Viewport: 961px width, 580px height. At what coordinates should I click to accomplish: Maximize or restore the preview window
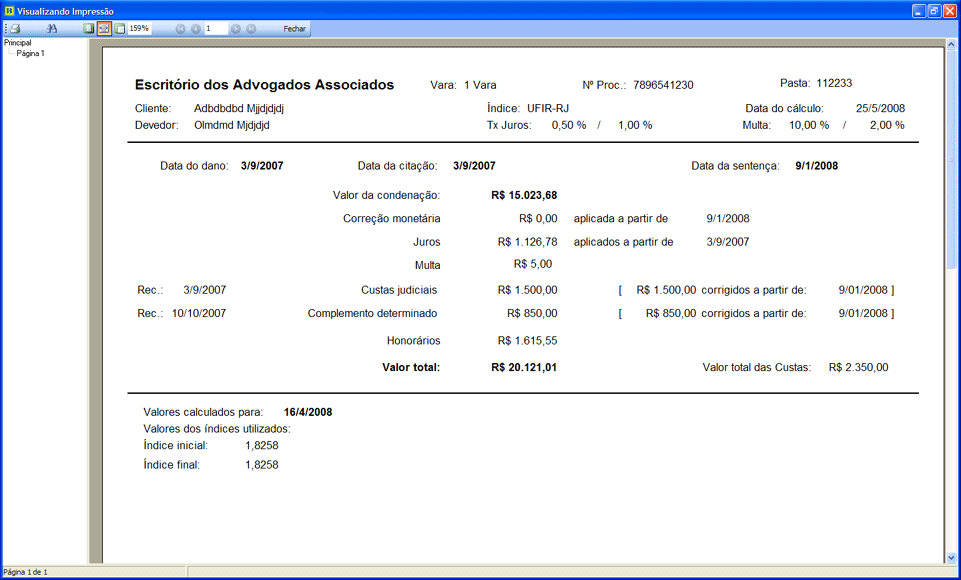[x=934, y=11]
